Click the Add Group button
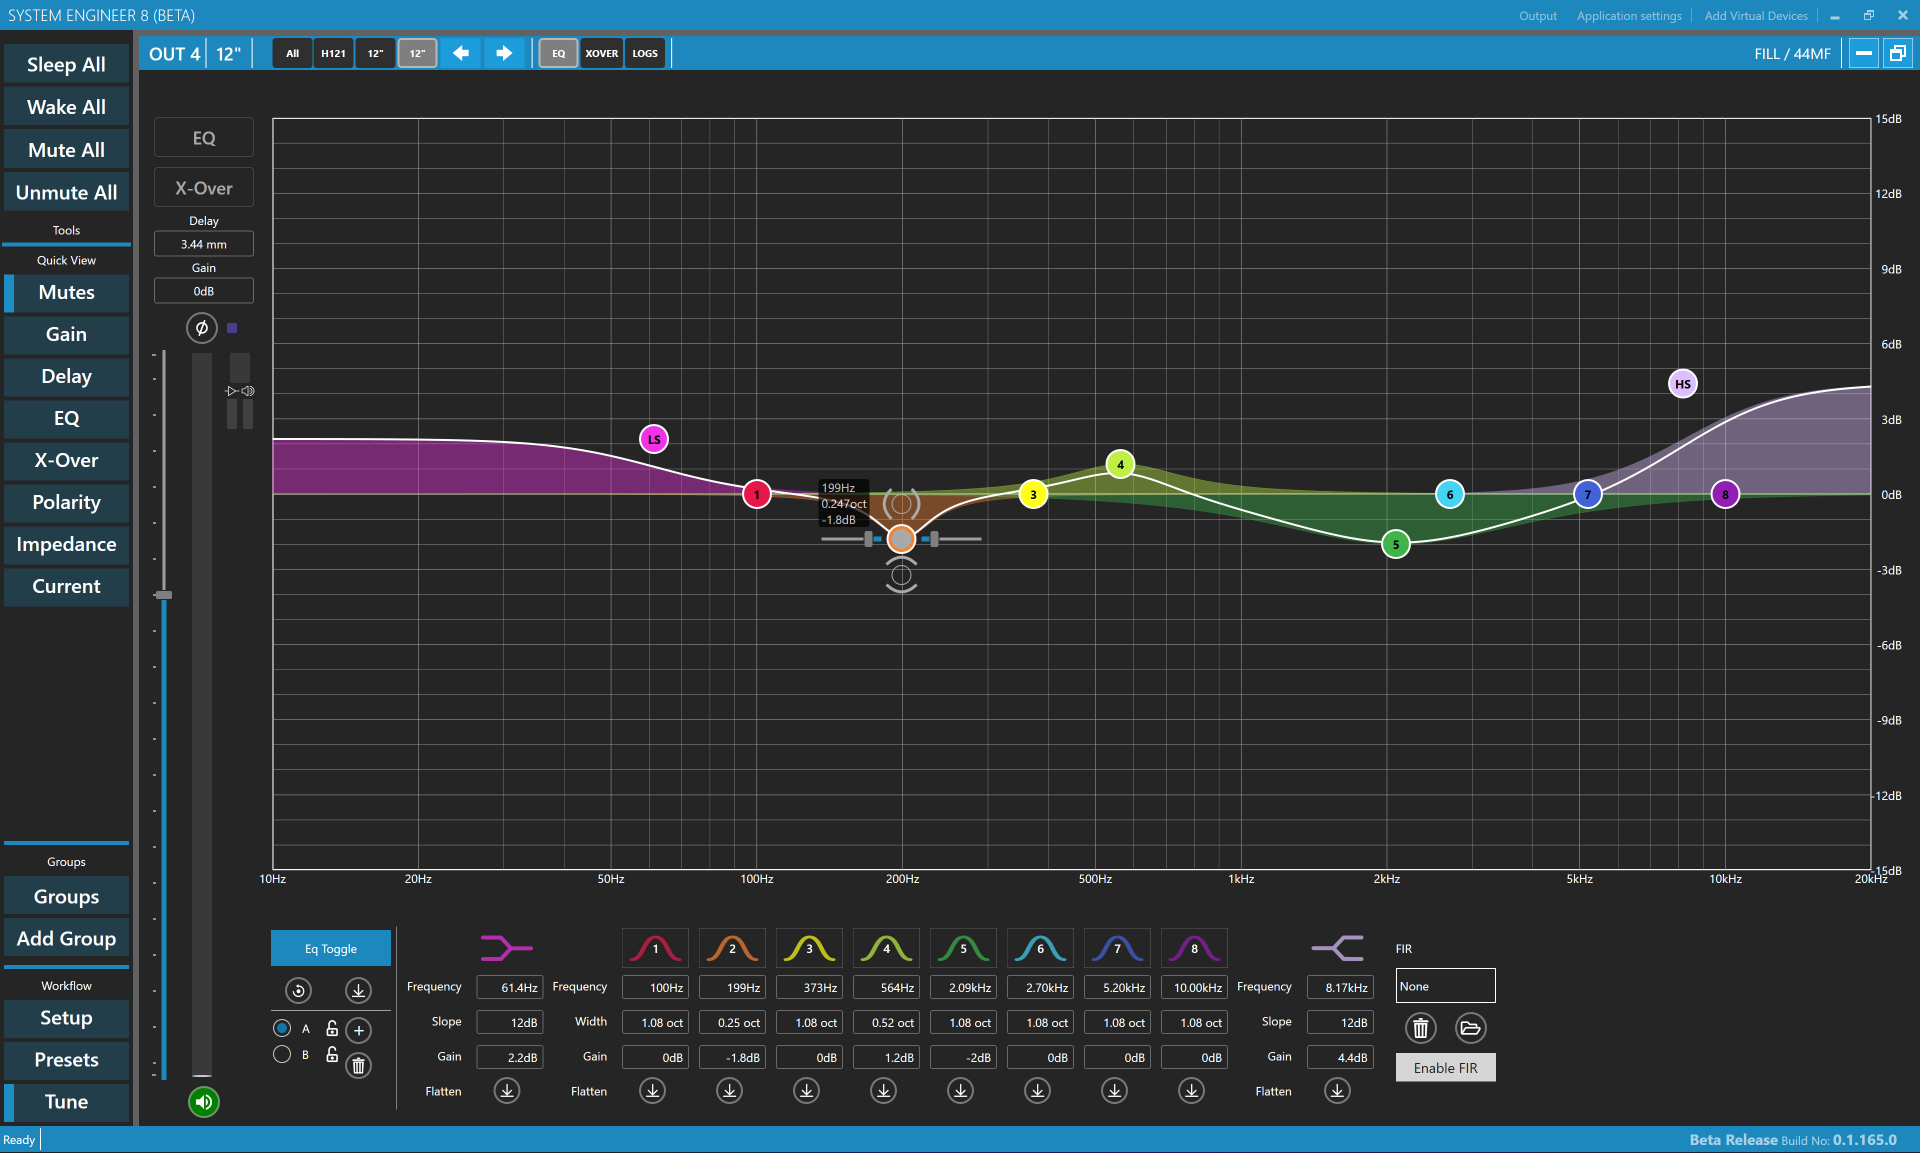This screenshot has width=1920, height=1153. 66,938
